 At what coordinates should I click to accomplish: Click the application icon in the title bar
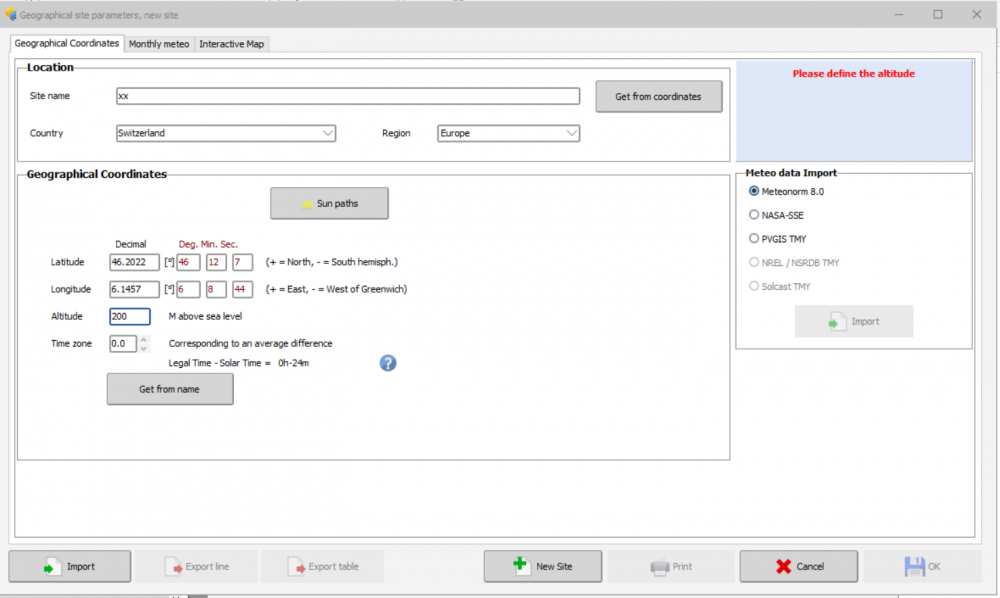point(9,14)
